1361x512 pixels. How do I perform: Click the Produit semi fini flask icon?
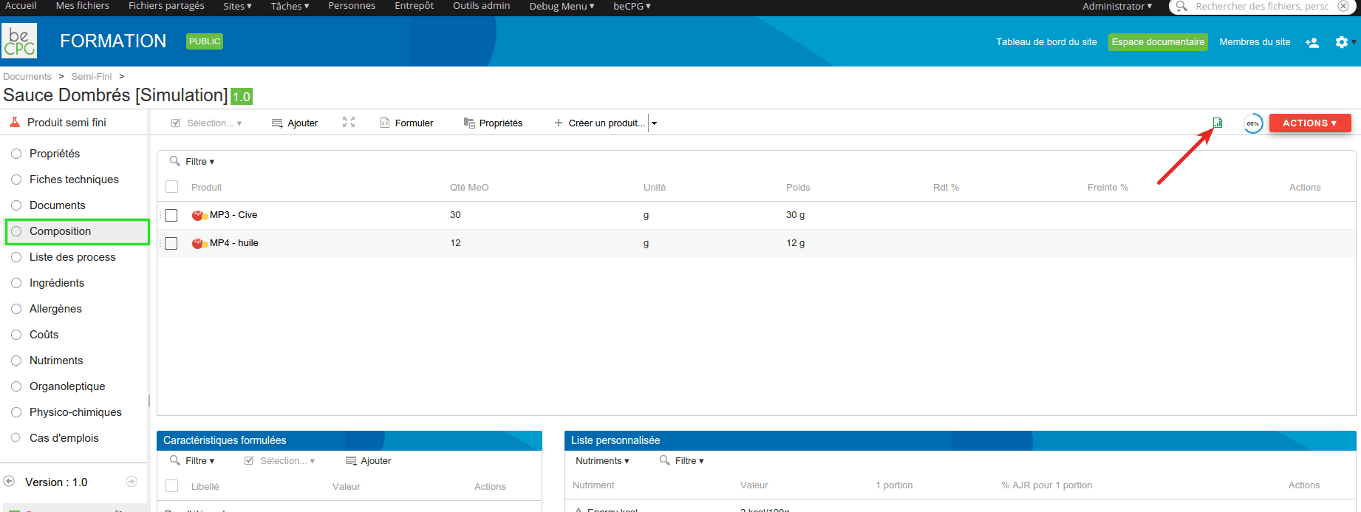[x=14, y=122]
